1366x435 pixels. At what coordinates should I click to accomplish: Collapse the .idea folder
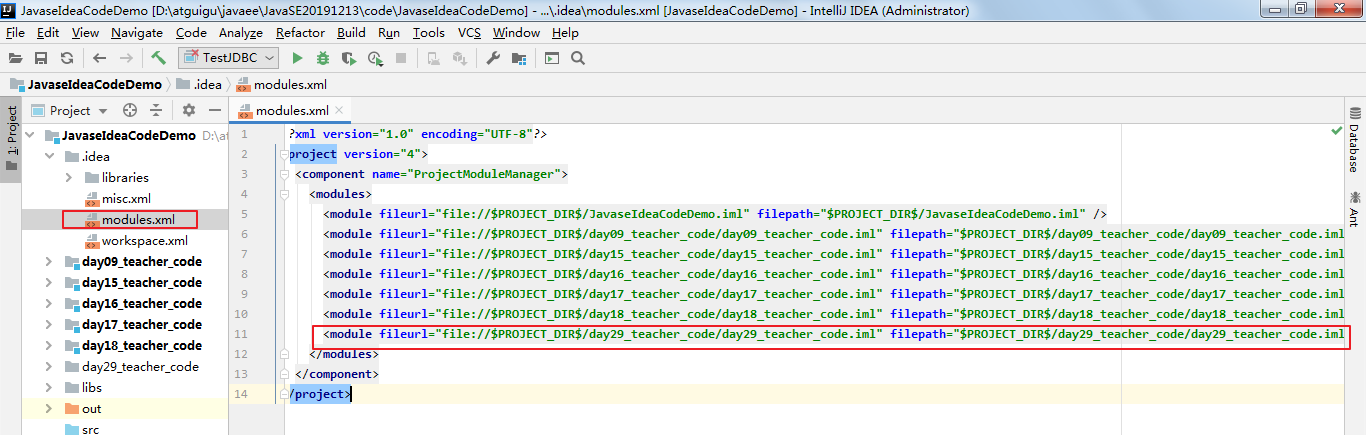[x=49, y=157]
